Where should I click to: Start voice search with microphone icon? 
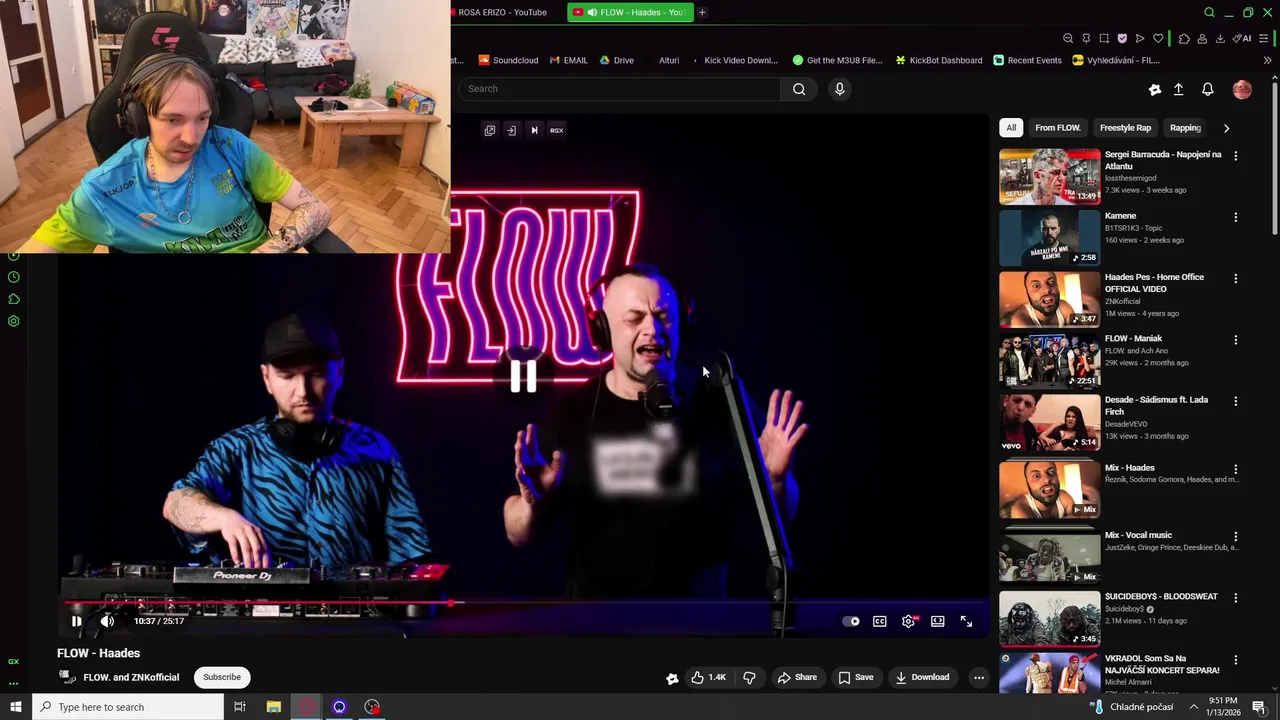pos(839,89)
